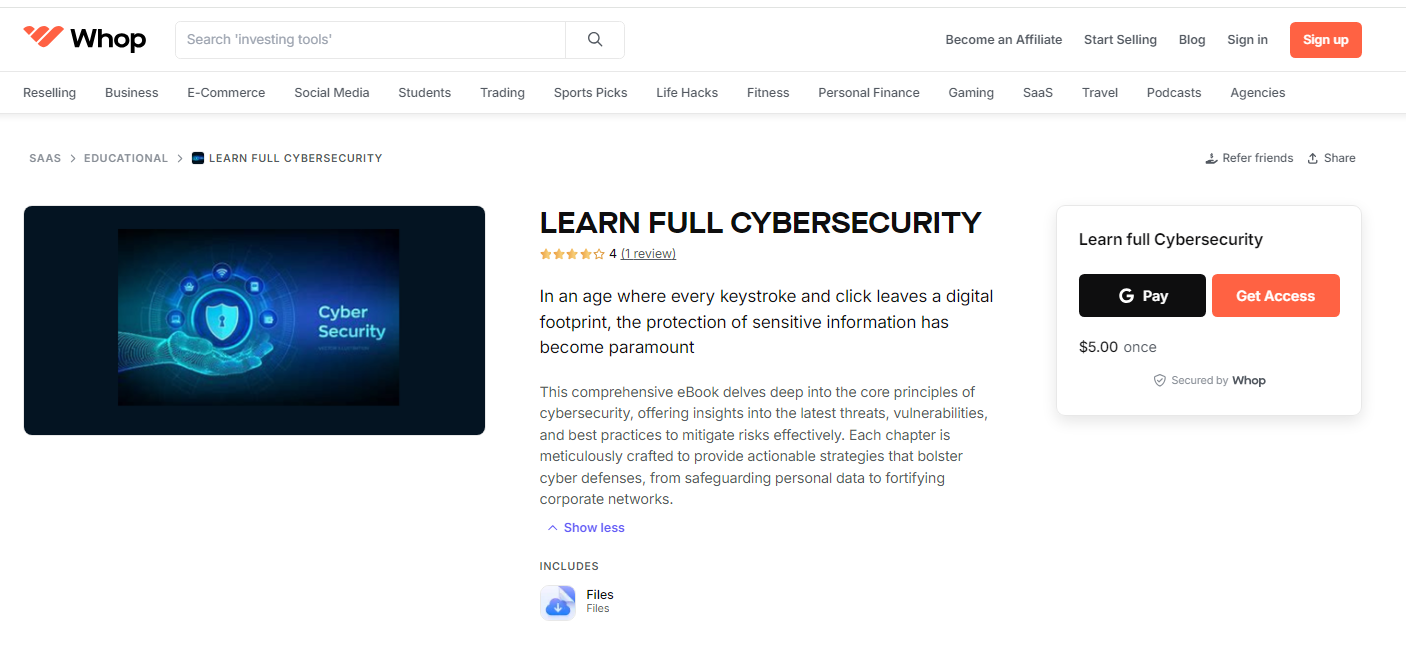Click the Share icon
The height and width of the screenshot is (667, 1406).
tap(1313, 157)
